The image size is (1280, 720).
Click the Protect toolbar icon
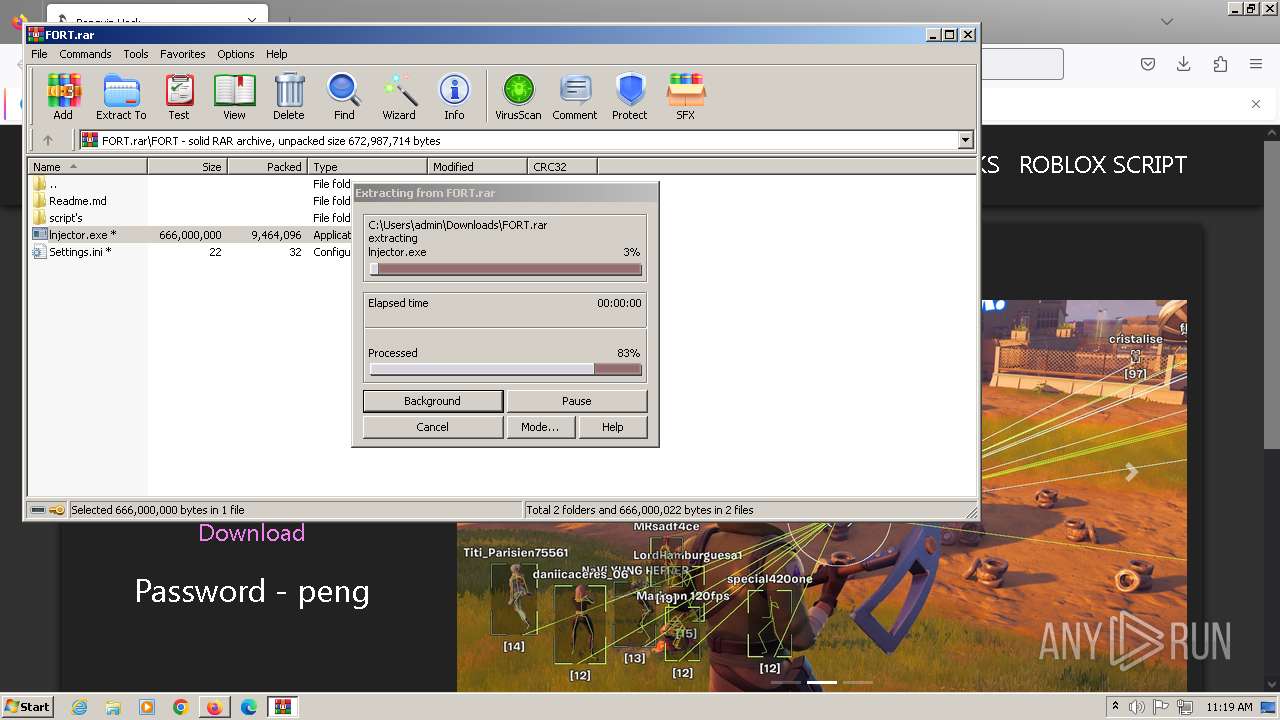point(630,97)
